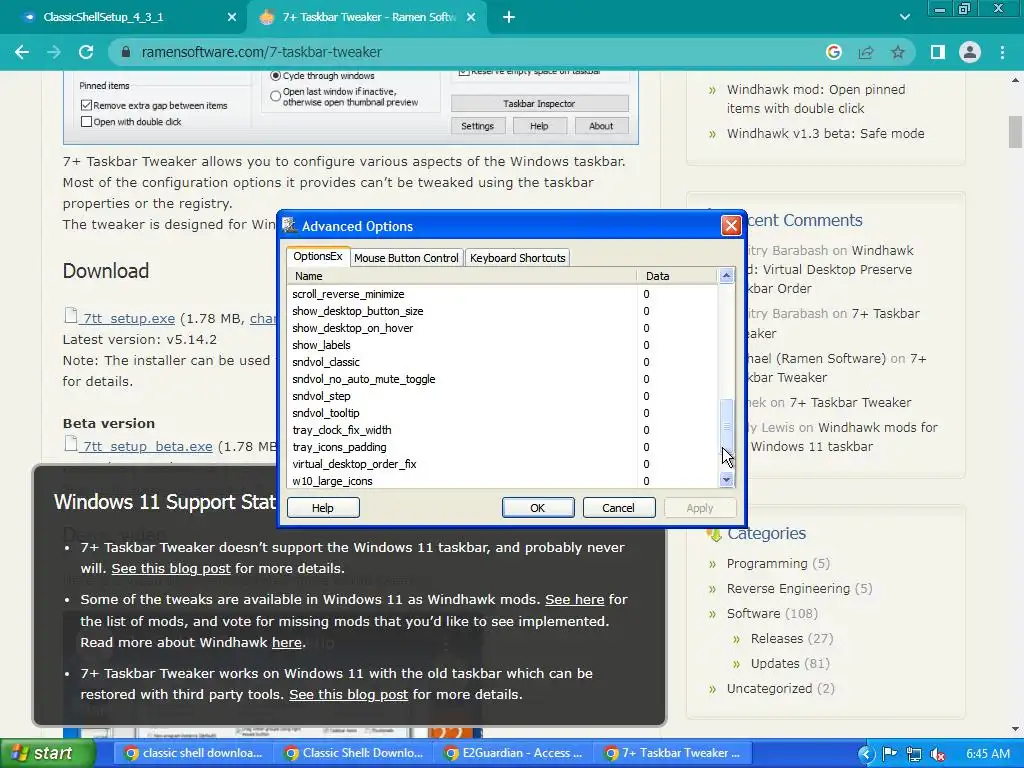This screenshot has width=1024, height=768.
Task: Toggle Remove extra gap between items checkbox
Action: click(86, 105)
